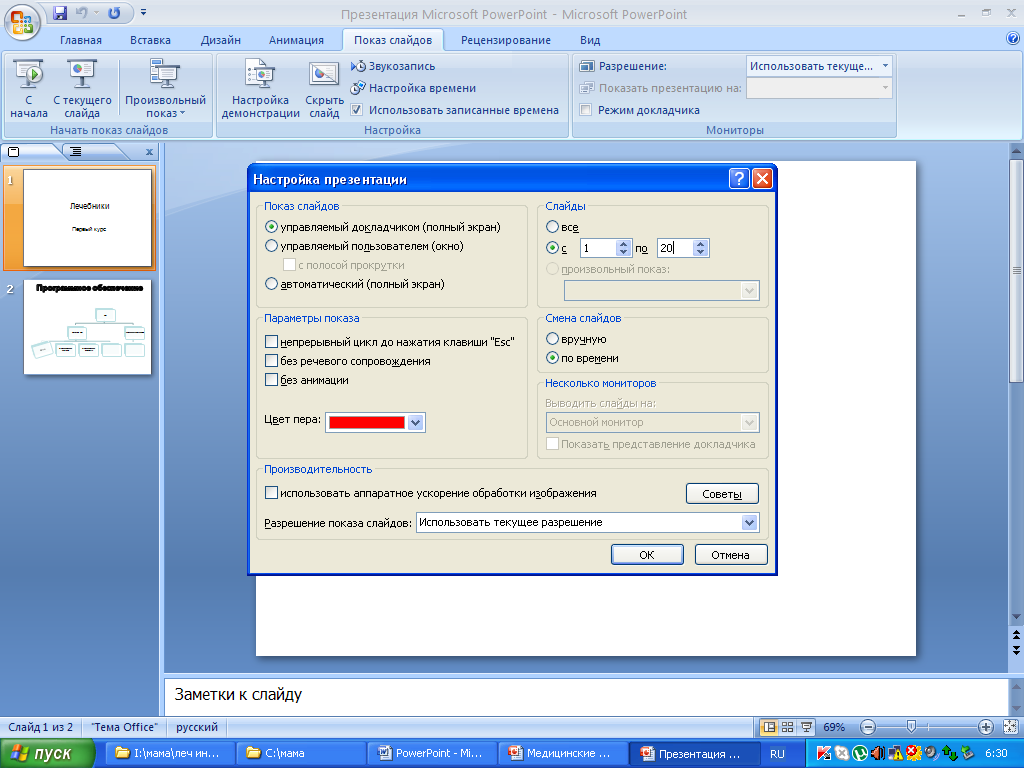Start slideshow from beginning (С начала)
This screenshot has height=768, width=1024.
[29, 89]
